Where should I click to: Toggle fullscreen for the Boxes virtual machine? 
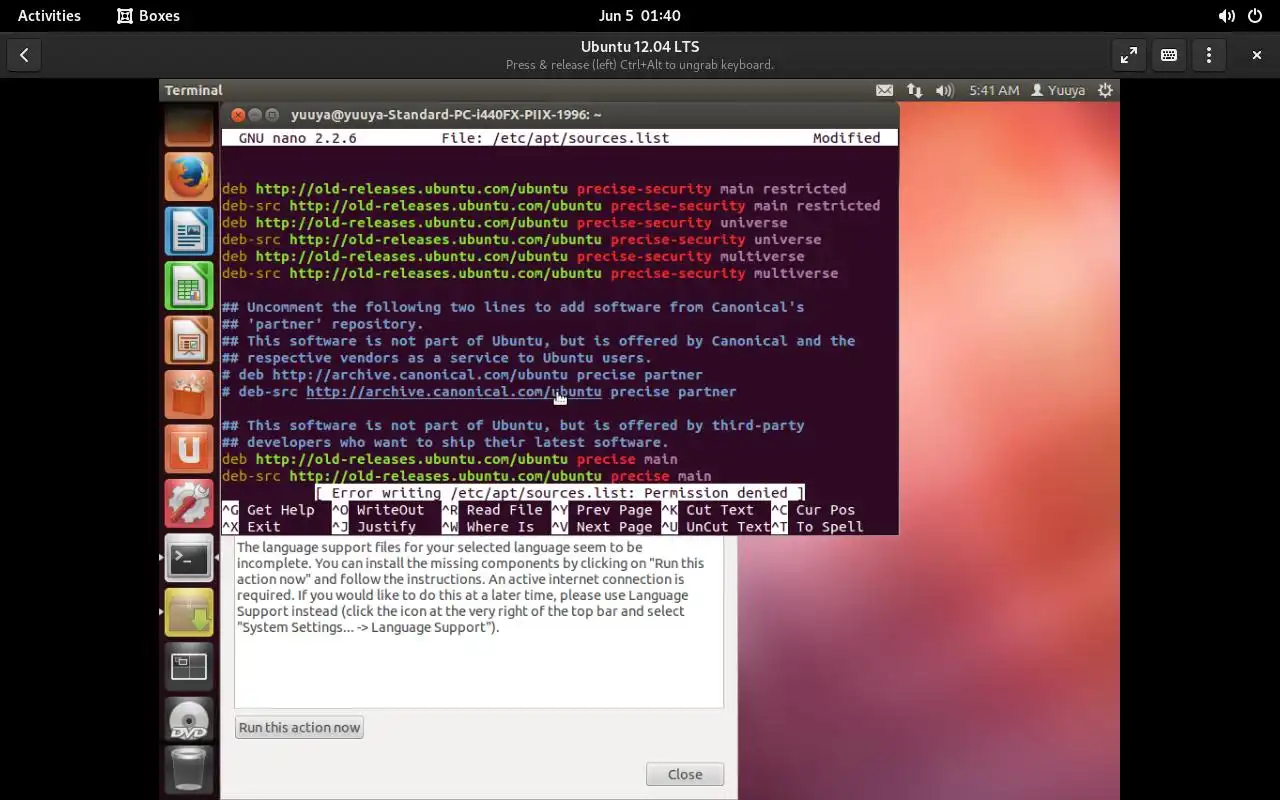(x=1129, y=55)
